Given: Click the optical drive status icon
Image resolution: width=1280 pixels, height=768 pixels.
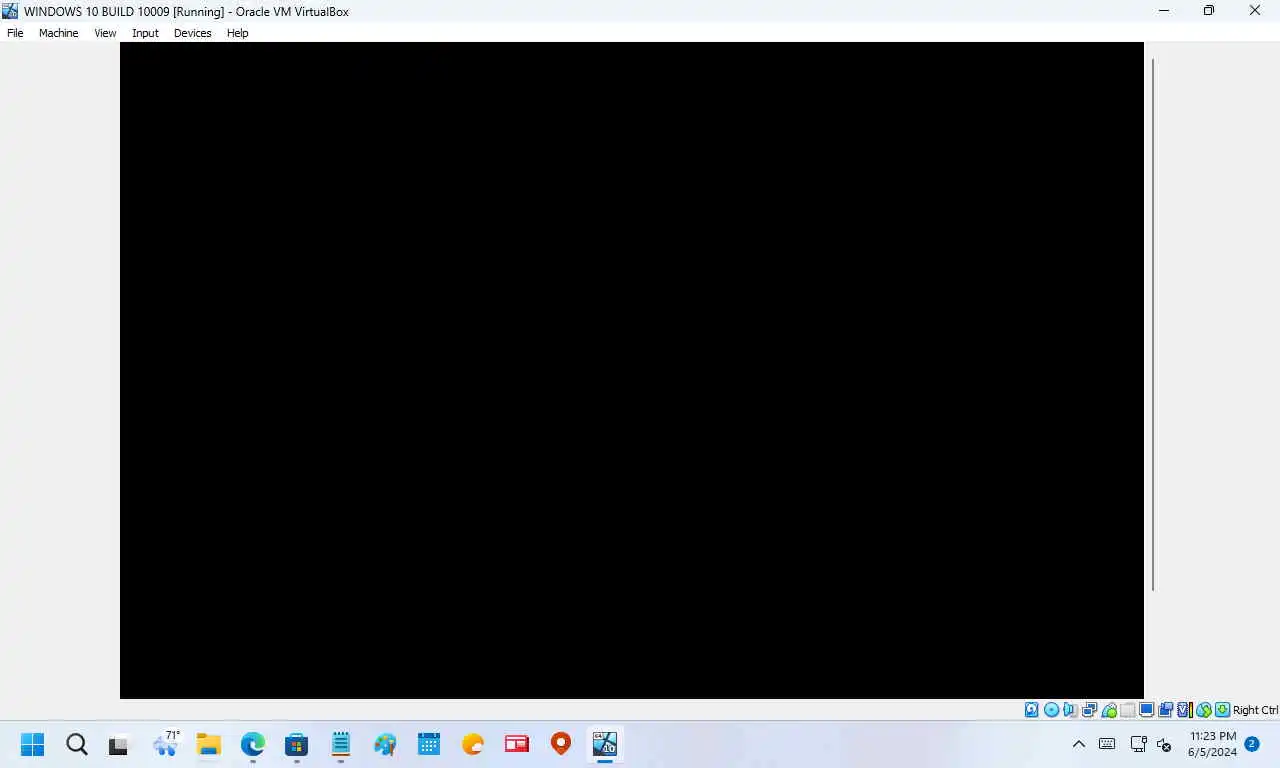Looking at the screenshot, I should [1051, 710].
